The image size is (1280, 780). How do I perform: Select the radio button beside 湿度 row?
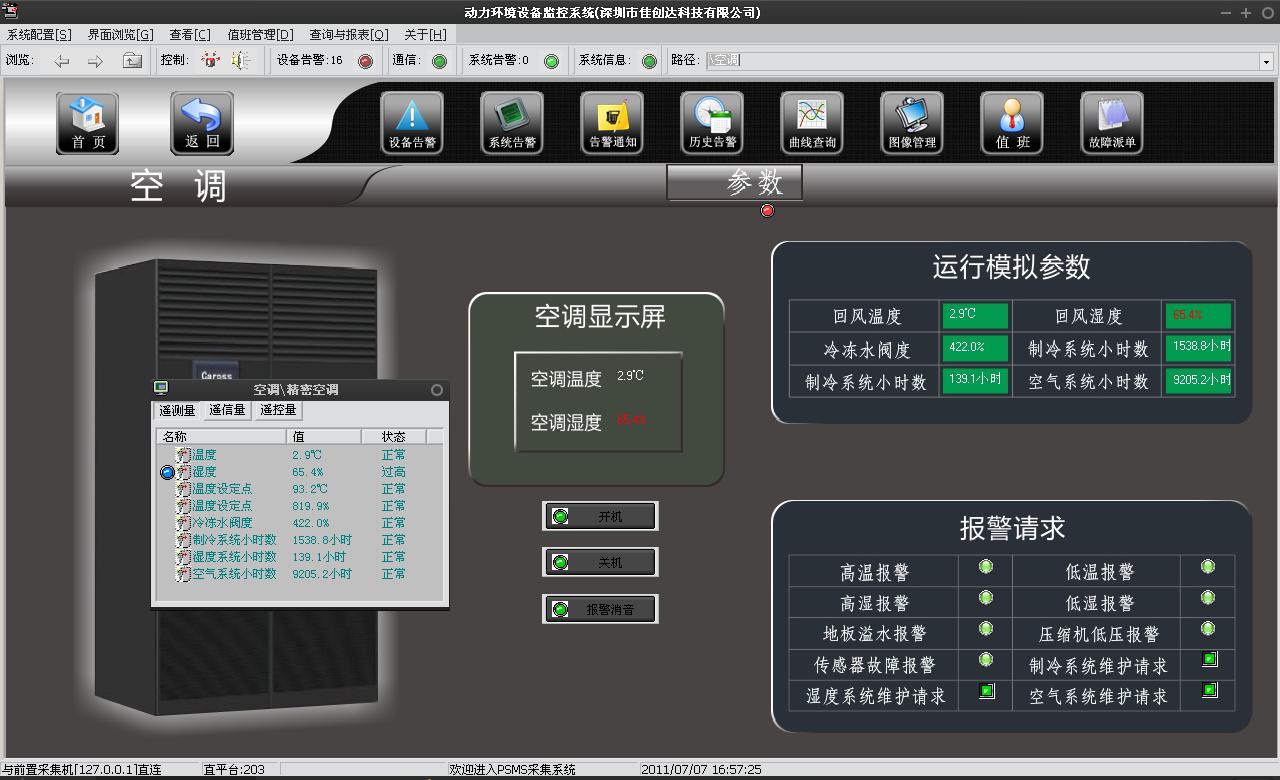coord(166,472)
